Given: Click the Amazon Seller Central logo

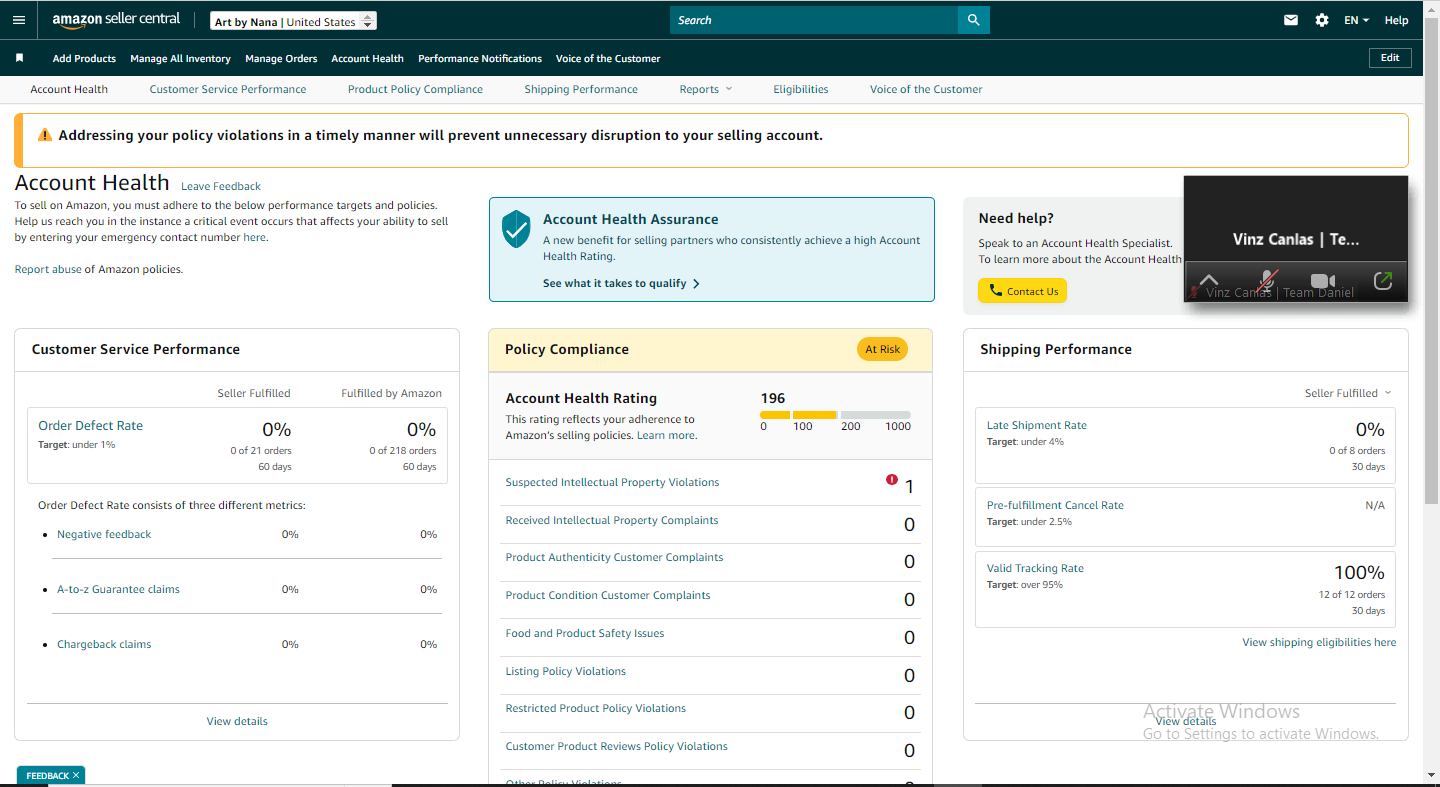Looking at the screenshot, I should (x=116, y=20).
